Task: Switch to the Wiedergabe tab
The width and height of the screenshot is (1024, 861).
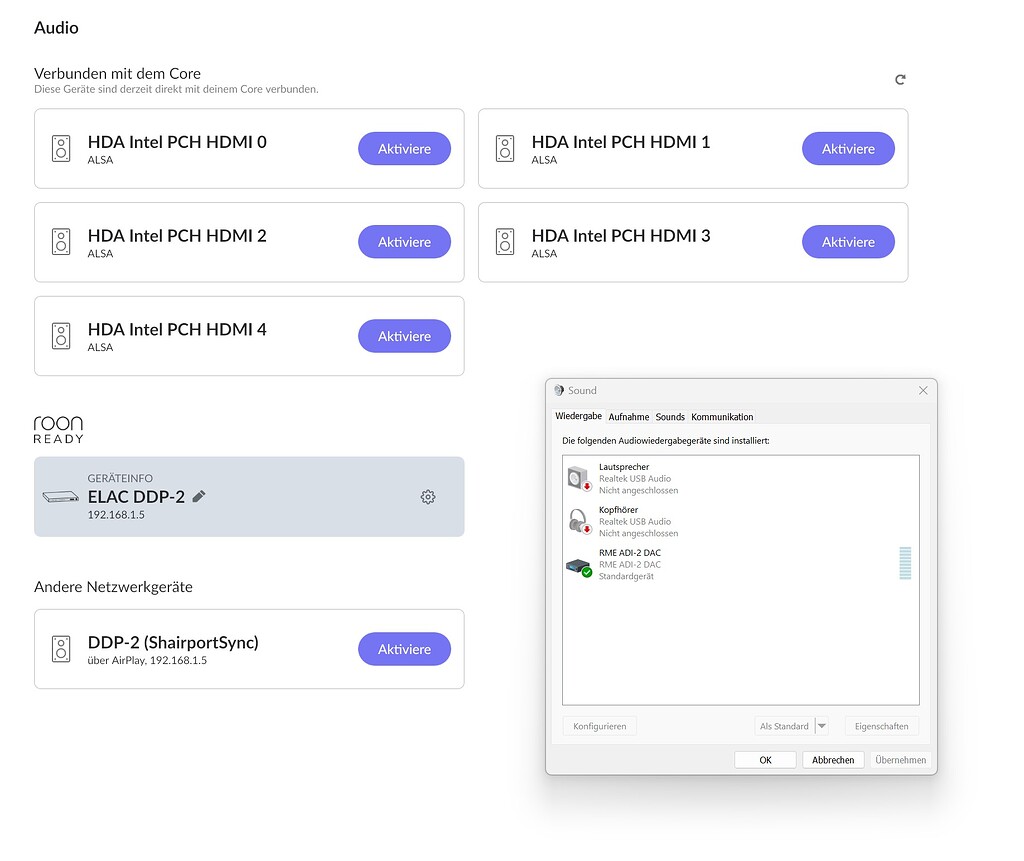Action: [579, 416]
